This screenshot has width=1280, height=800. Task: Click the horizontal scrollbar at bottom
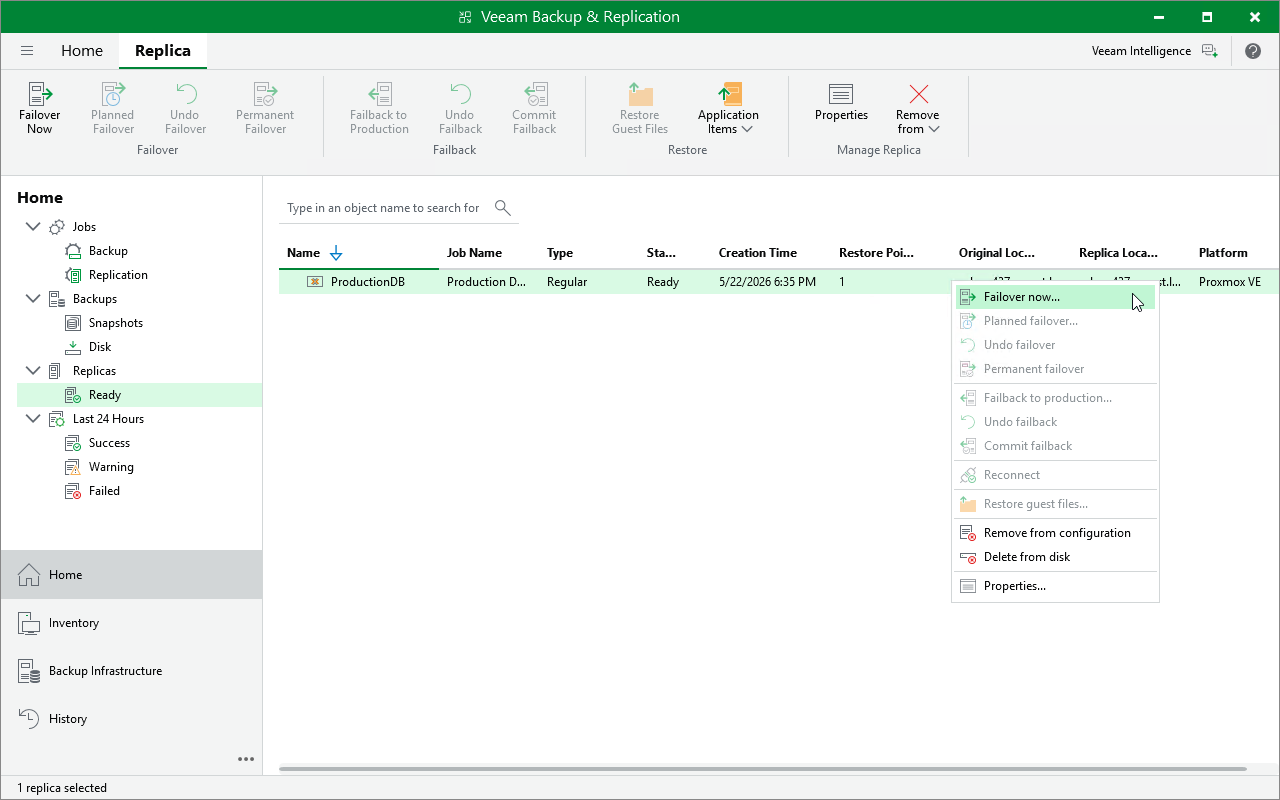point(763,769)
